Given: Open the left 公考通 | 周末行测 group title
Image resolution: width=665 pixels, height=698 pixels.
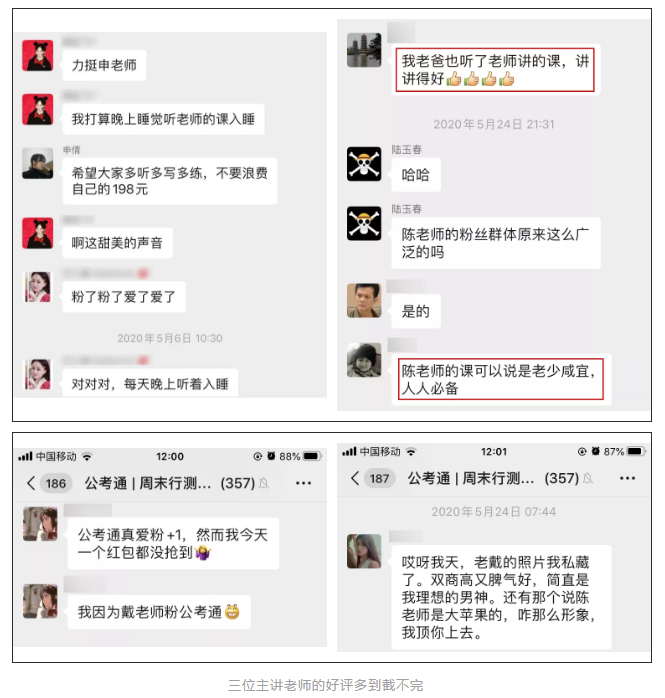Looking at the screenshot, I should [x=148, y=483].
